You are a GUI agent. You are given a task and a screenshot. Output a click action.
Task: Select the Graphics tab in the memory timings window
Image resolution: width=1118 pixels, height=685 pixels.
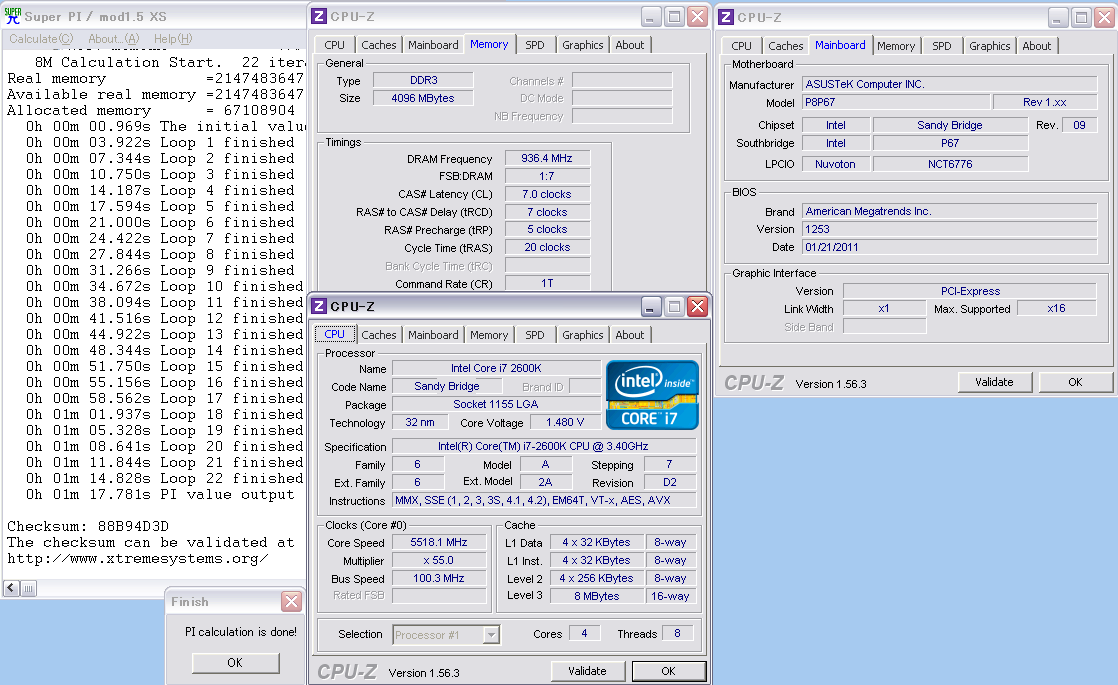pyautogui.click(x=583, y=45)
